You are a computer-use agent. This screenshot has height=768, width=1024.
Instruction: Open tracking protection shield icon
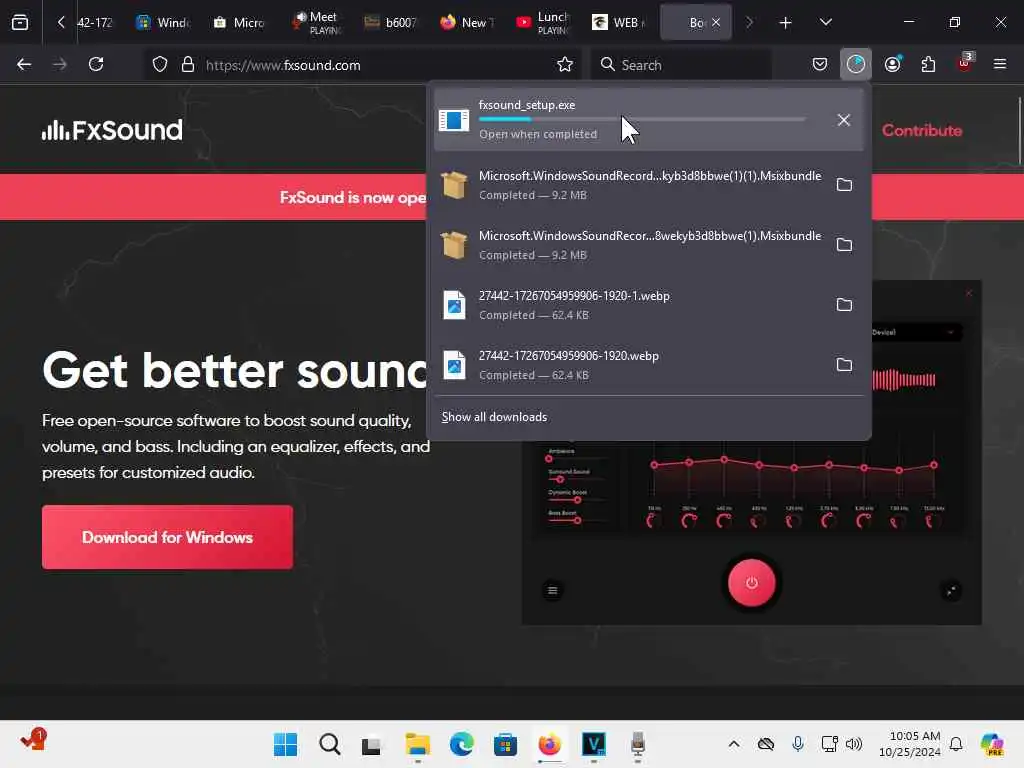point(160,65)
